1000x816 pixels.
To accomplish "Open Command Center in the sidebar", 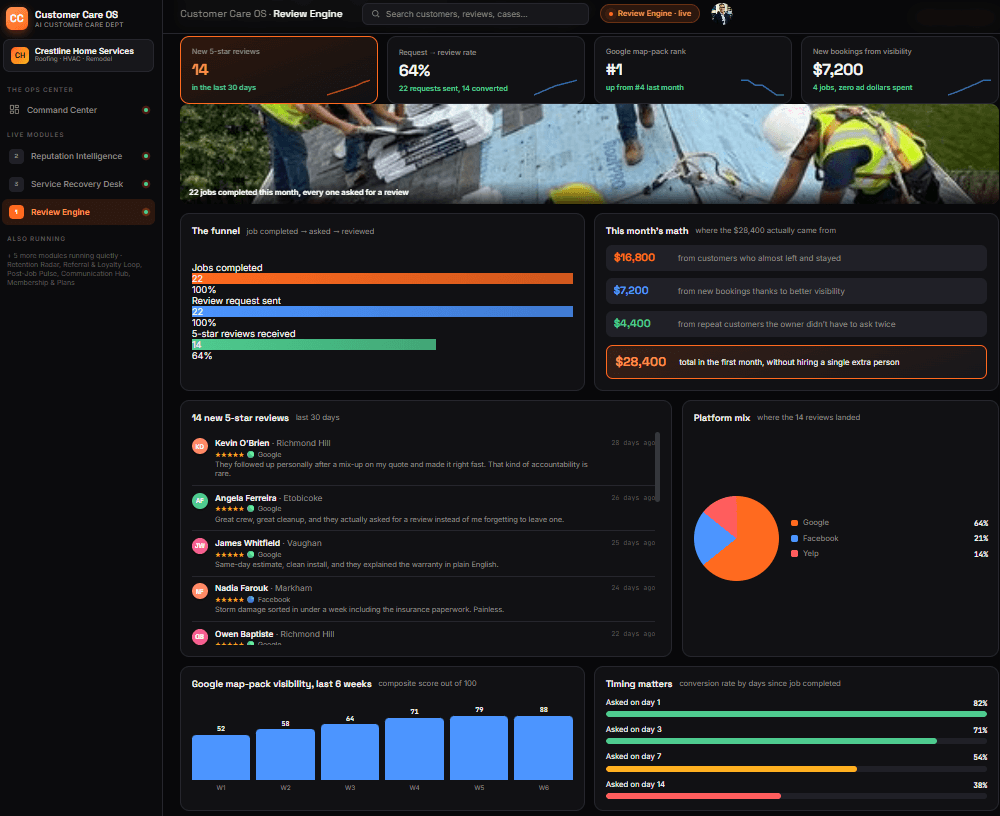I will [78, 110].
